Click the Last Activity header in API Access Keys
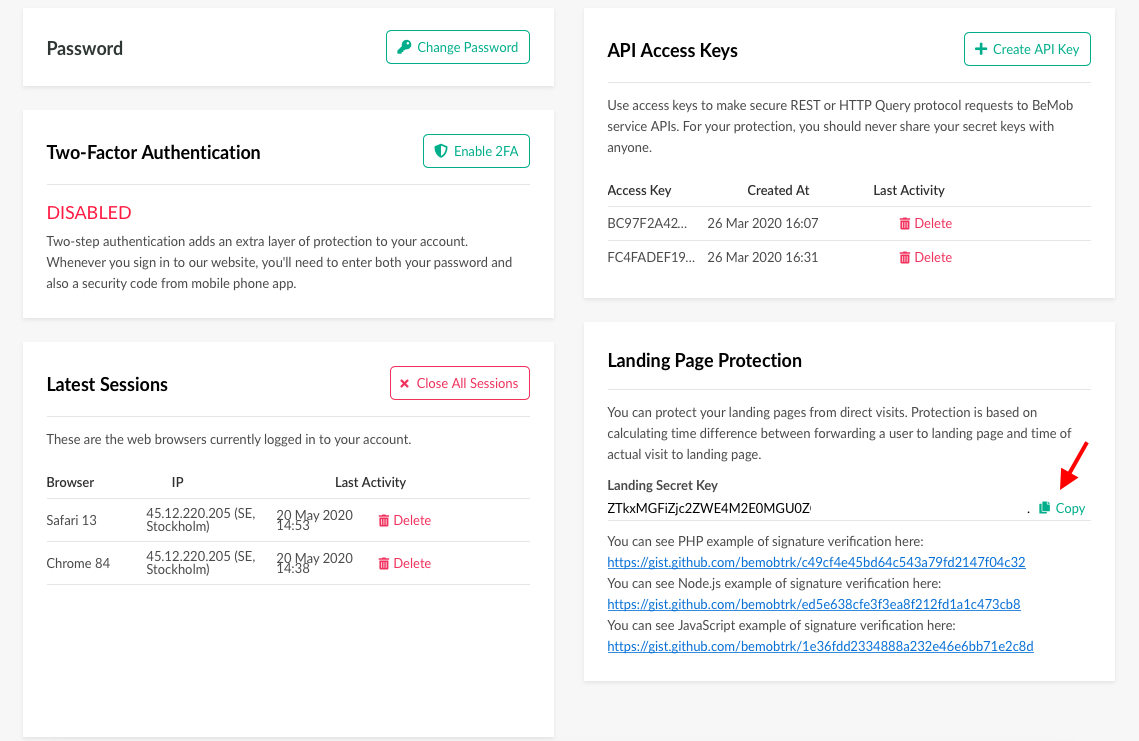The height and width of the screenshot is (741, 1139). (909, 190)
